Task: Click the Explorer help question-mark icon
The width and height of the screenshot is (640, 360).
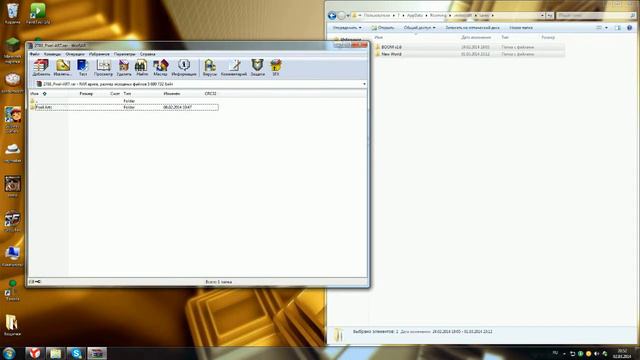Action: 629,28
